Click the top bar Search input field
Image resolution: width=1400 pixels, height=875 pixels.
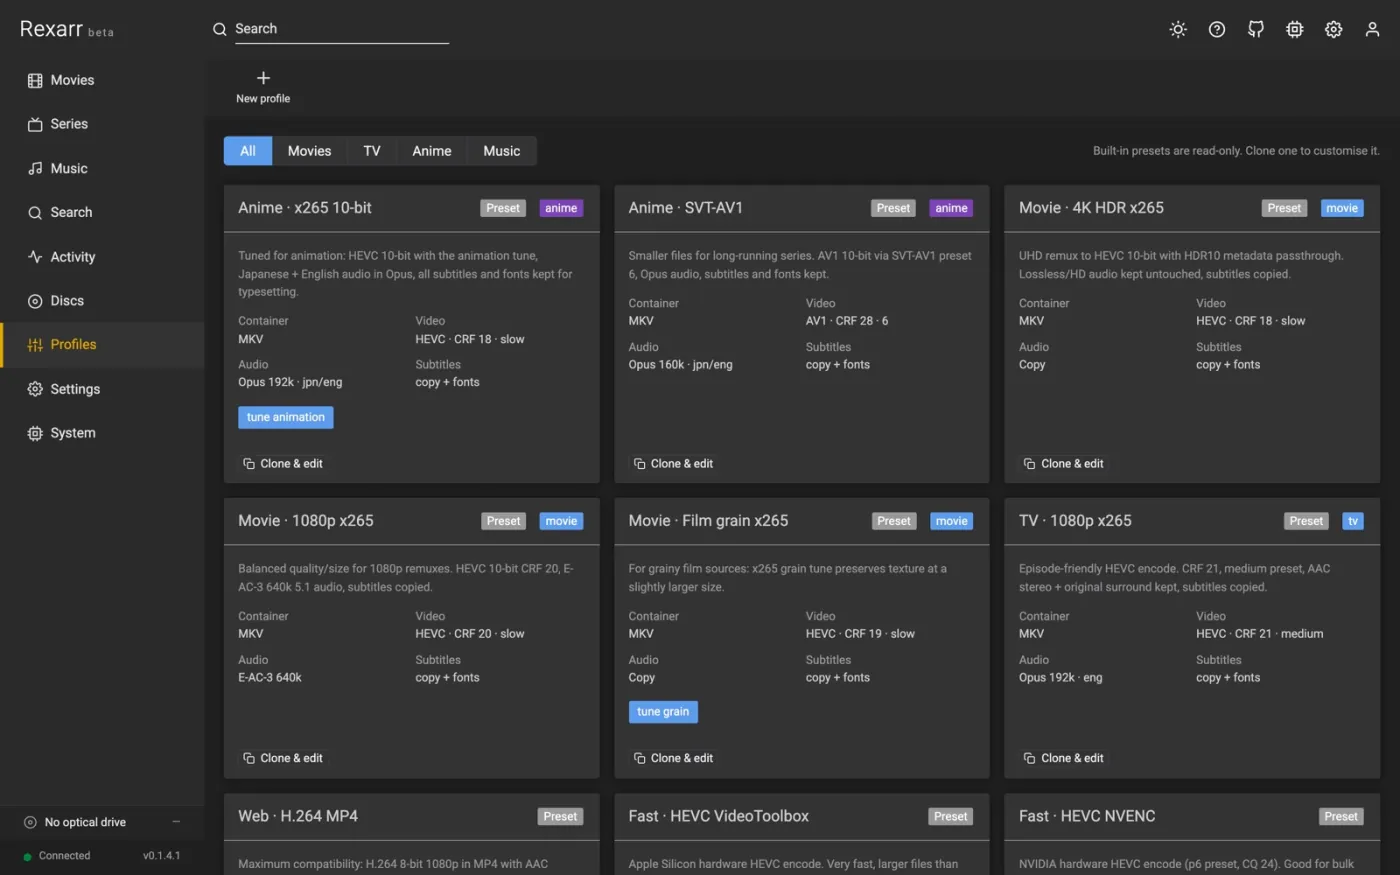click(341, 29)
